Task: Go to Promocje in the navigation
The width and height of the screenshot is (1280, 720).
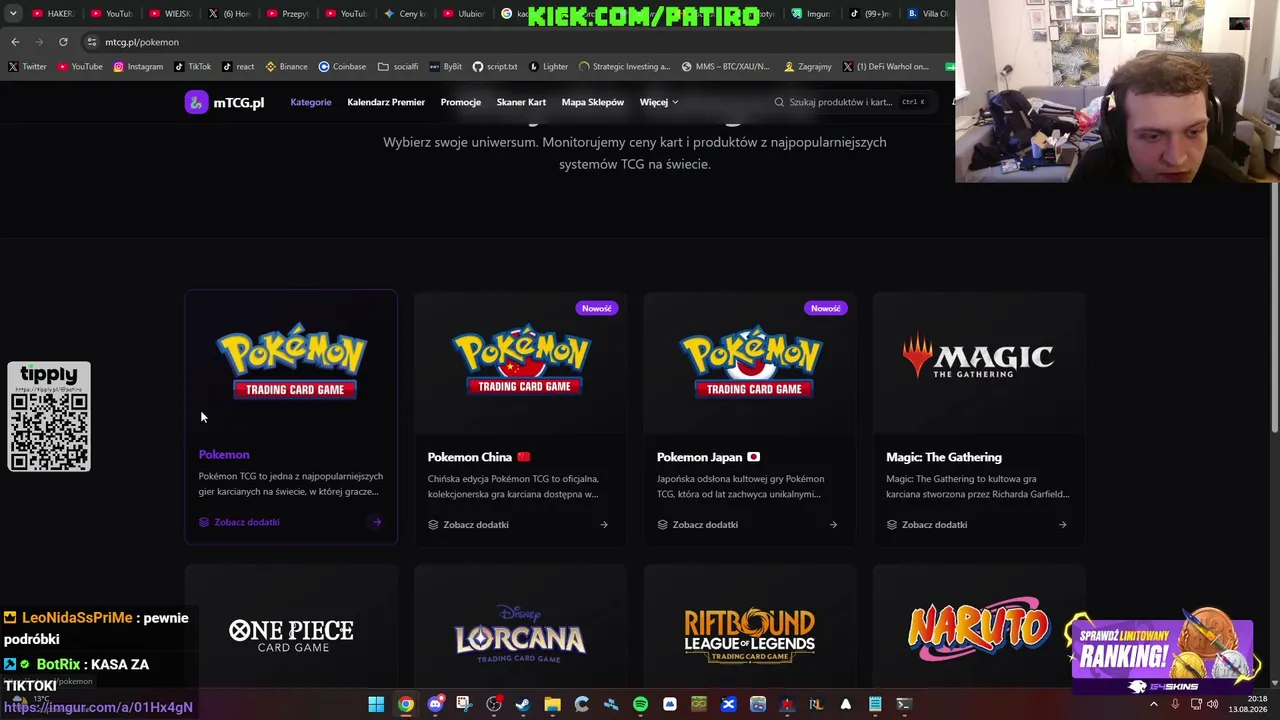Action: point(461,102)
